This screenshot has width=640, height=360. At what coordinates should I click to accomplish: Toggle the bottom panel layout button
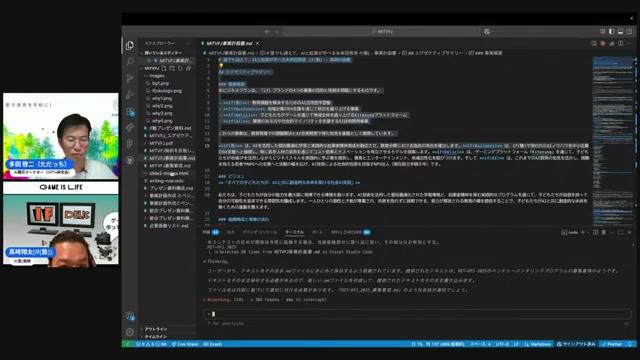[620, 31]
